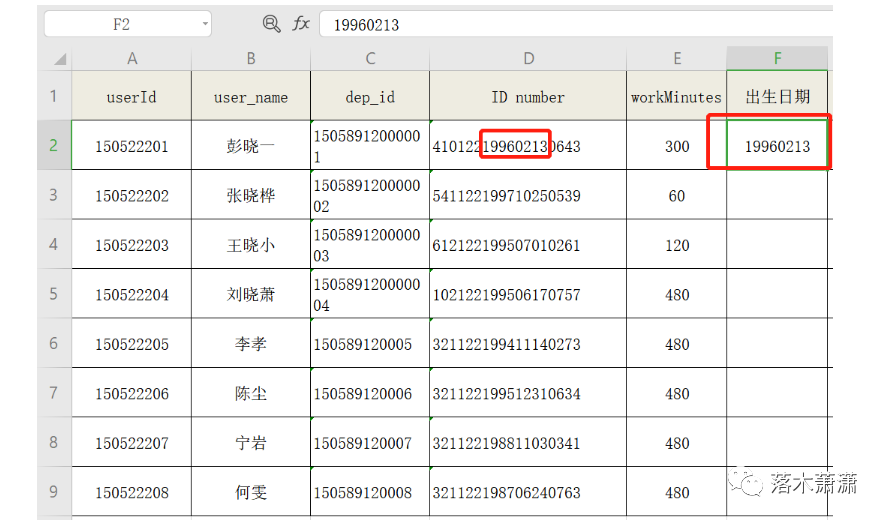886x522 pixels.
Task: Click the workMinutes header cell
Action: point(676,96)
